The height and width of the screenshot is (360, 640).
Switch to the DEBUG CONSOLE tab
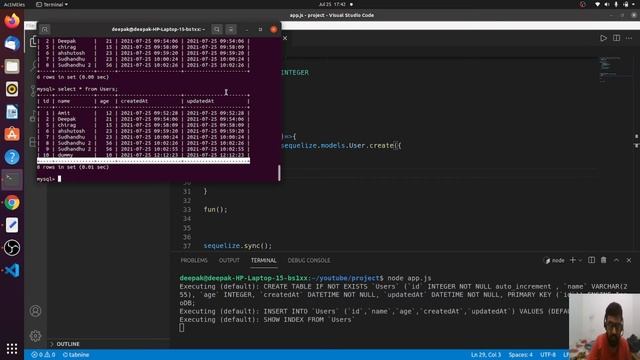click(x=309, y=260)
